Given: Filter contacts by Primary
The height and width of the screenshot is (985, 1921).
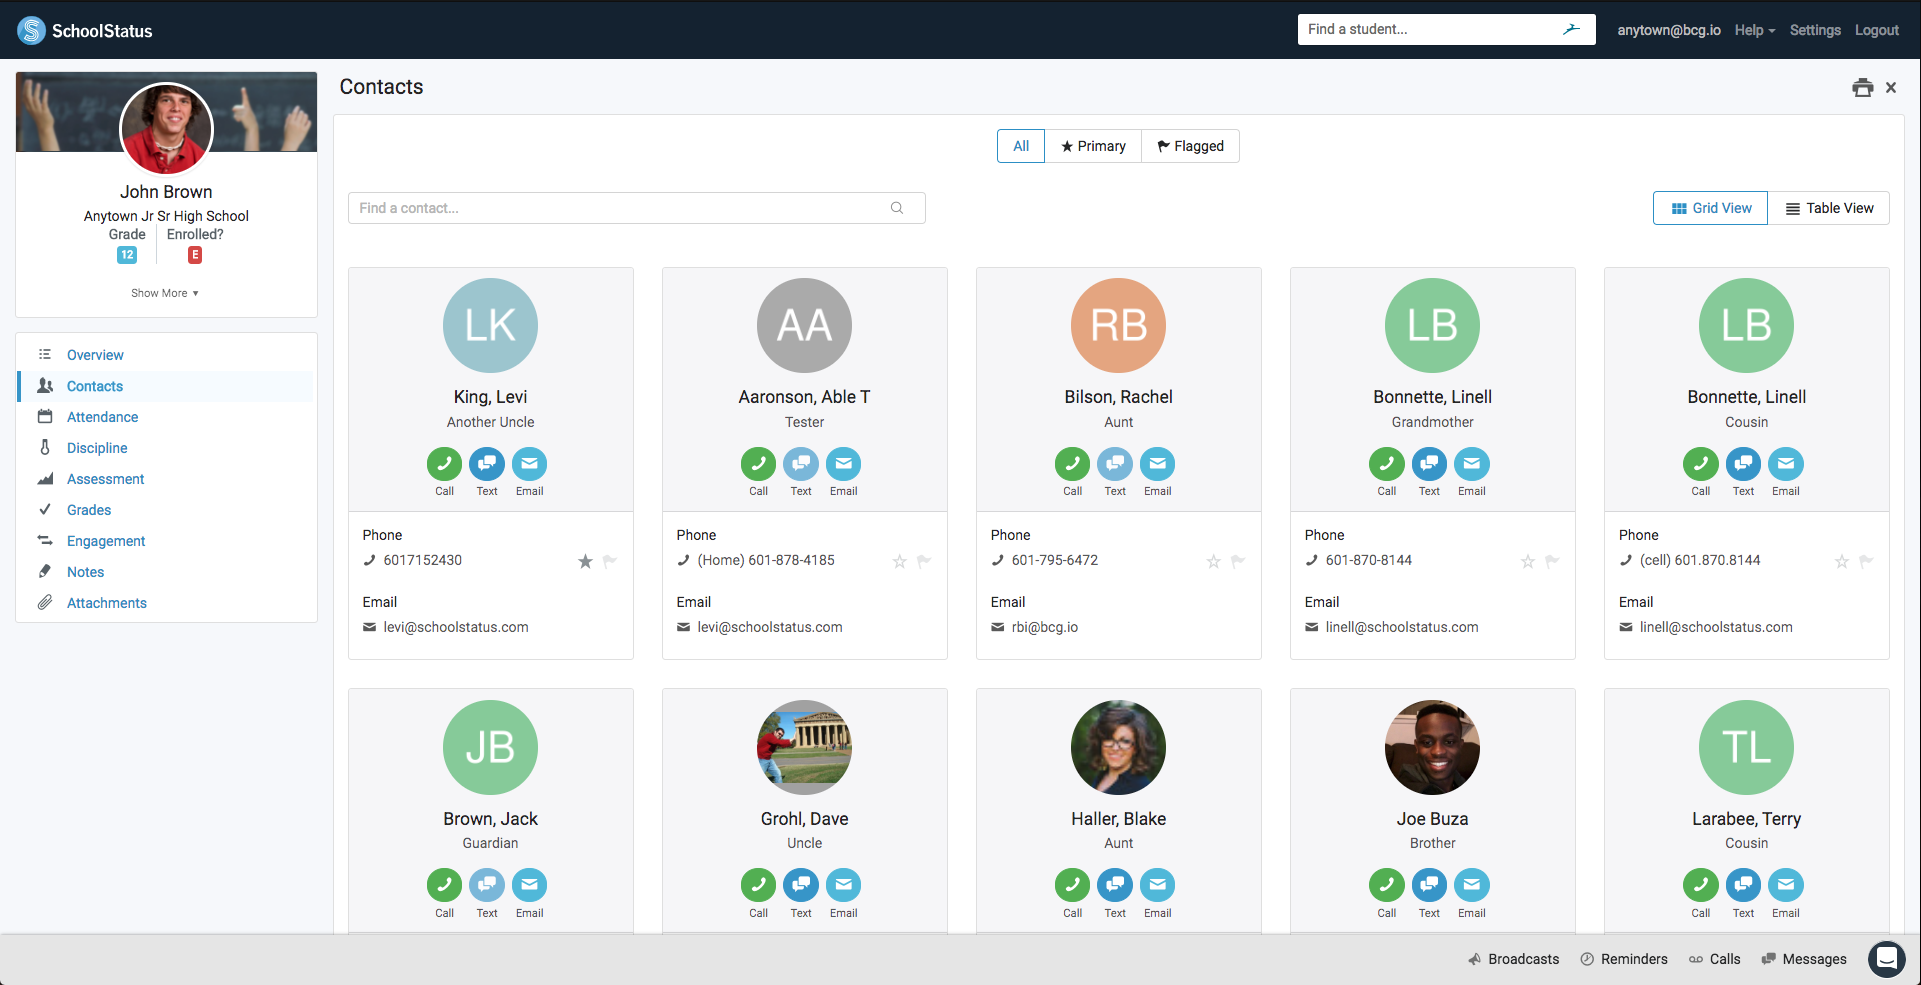Looking at the screenshot, I should pos(1093,146).
